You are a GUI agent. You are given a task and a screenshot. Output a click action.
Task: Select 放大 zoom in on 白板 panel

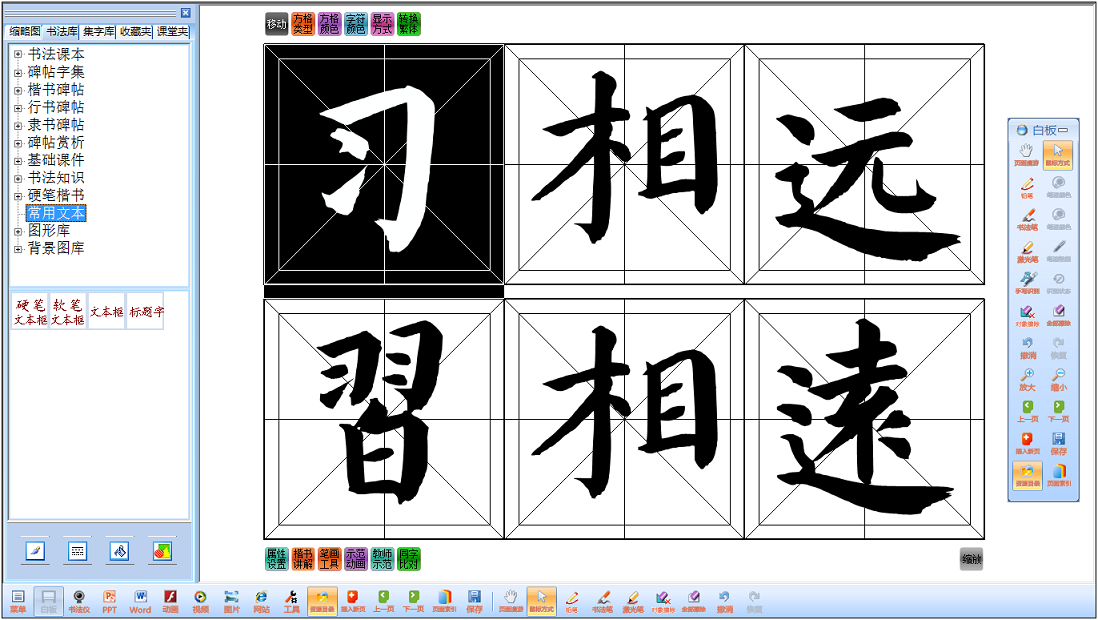(1027, 379)
